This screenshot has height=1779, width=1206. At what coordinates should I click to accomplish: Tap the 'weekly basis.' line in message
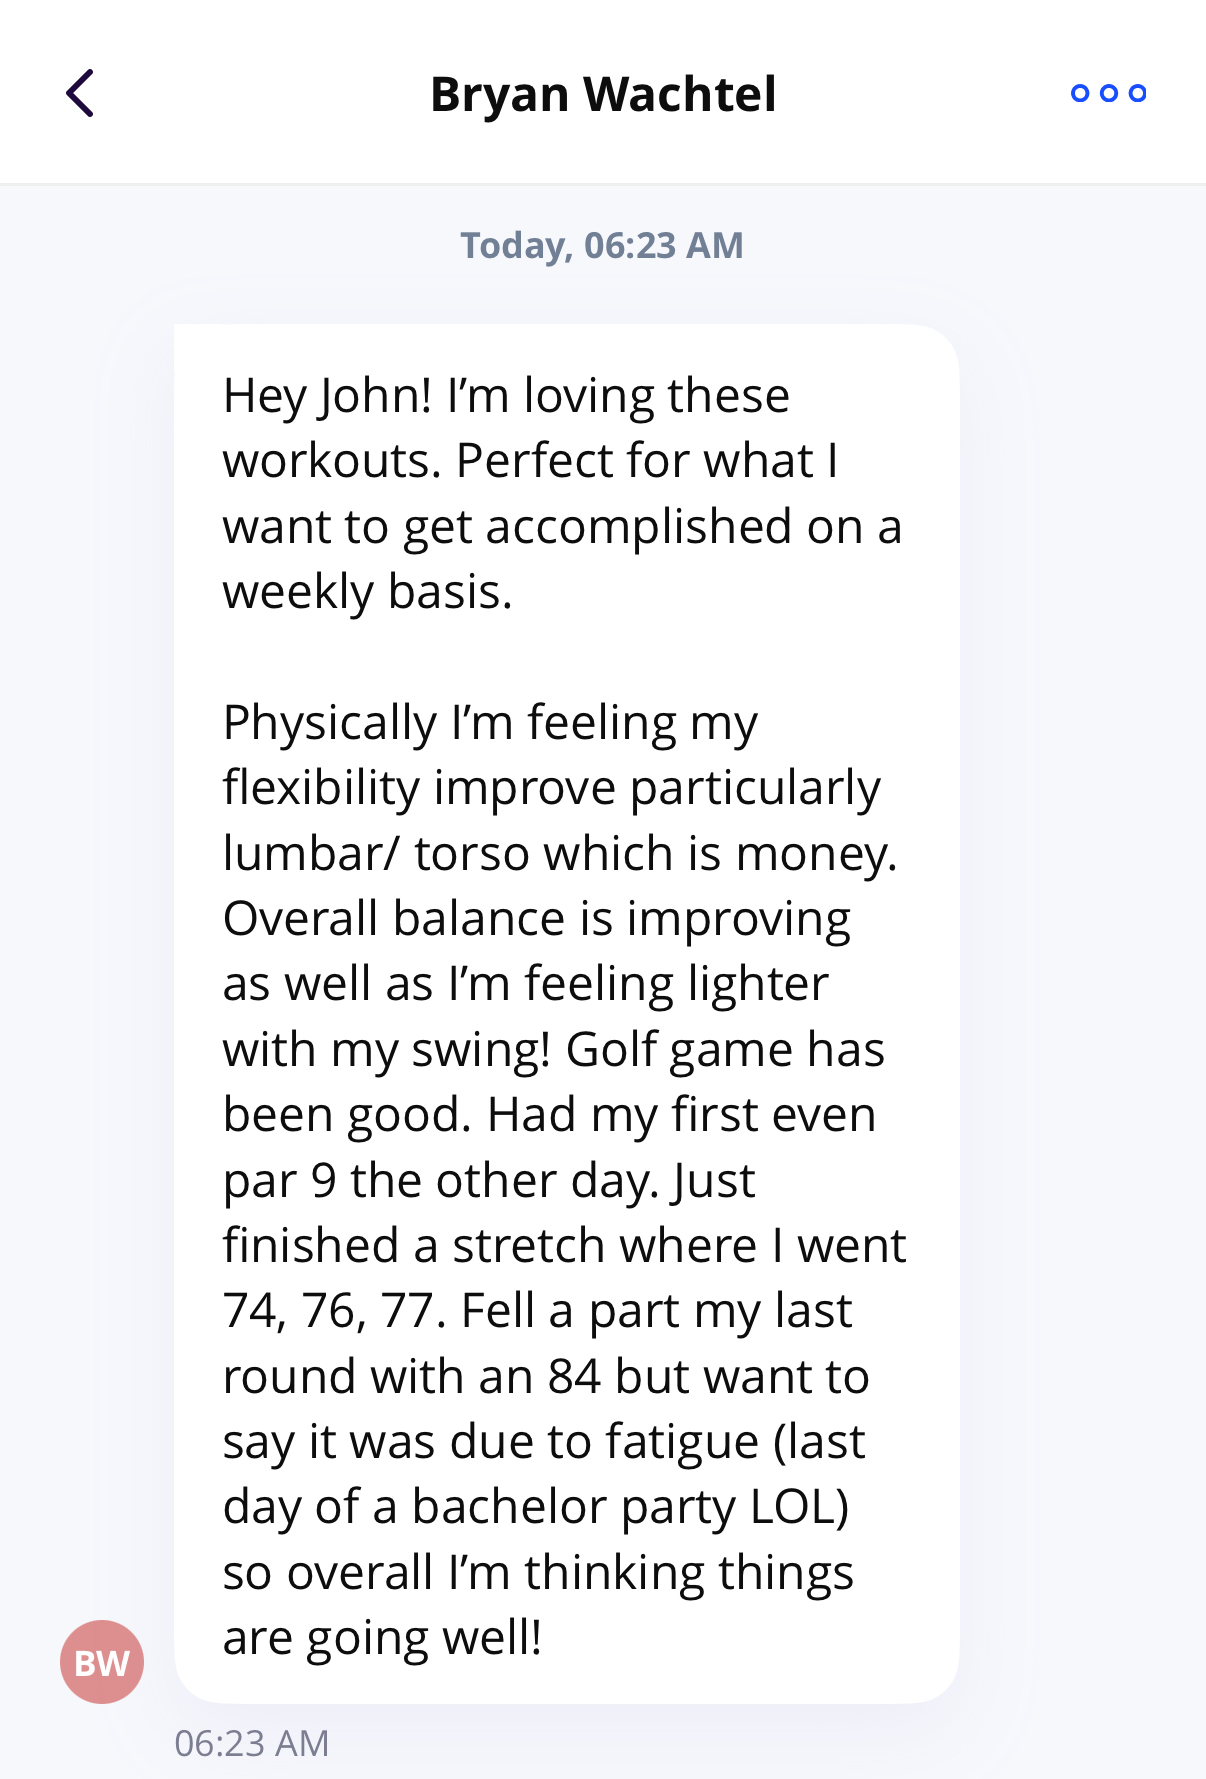tap(368, 592)
